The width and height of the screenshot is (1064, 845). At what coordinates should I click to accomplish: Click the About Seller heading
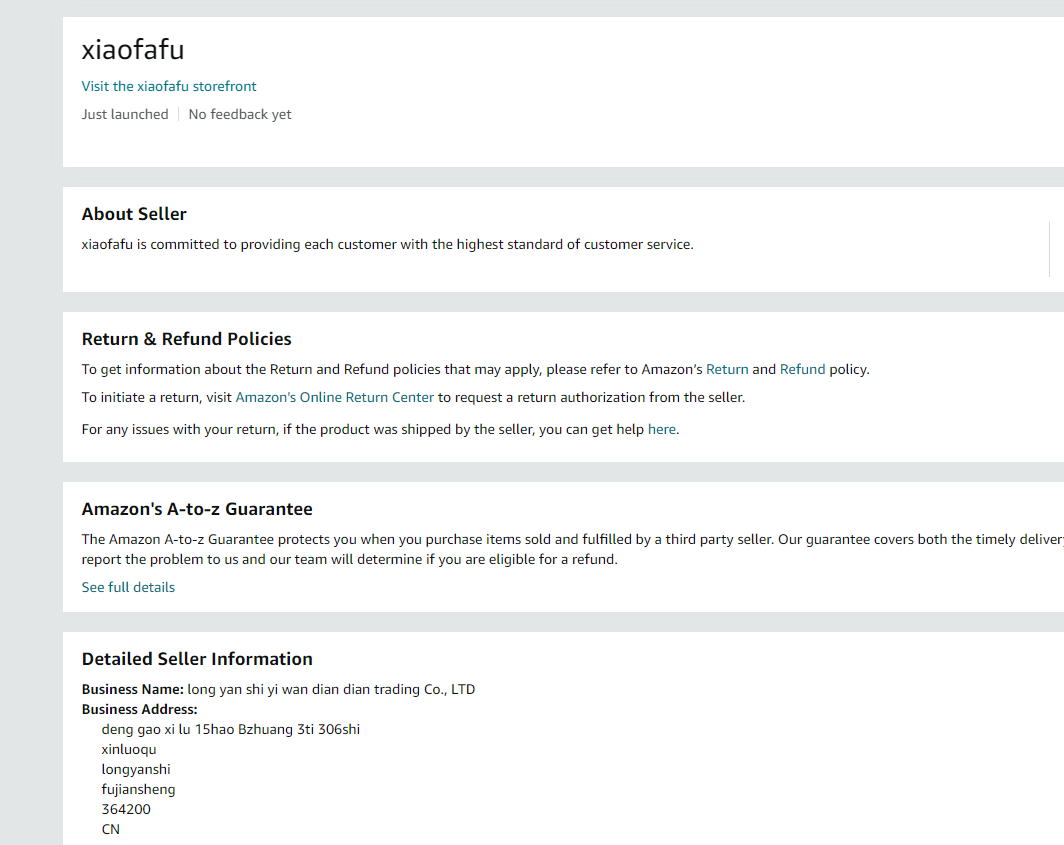click(134, 214)
